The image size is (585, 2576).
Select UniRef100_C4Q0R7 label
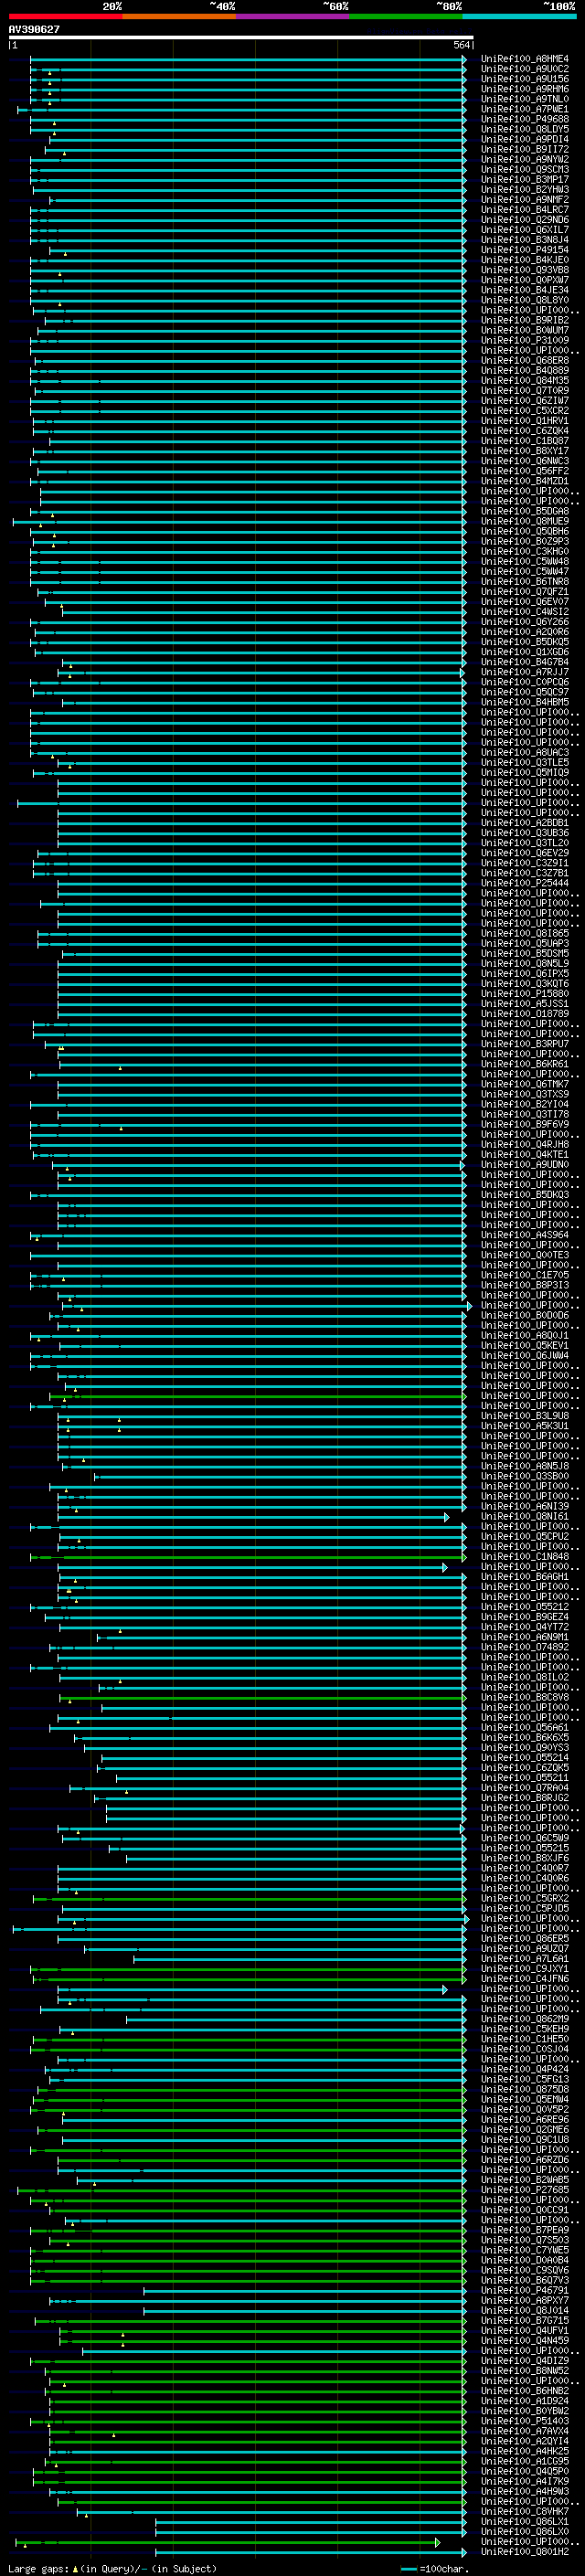[x=525, y=1868]
